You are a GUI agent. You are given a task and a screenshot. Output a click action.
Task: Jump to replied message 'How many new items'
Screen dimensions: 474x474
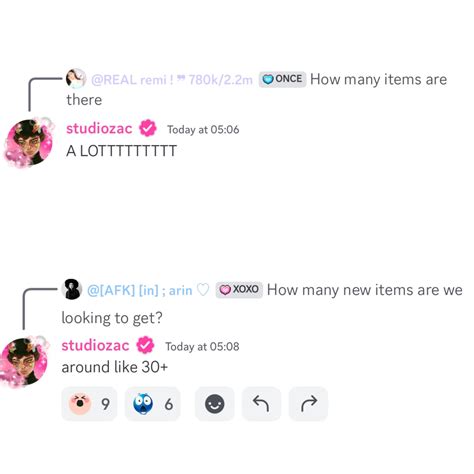tap(365, 290)
